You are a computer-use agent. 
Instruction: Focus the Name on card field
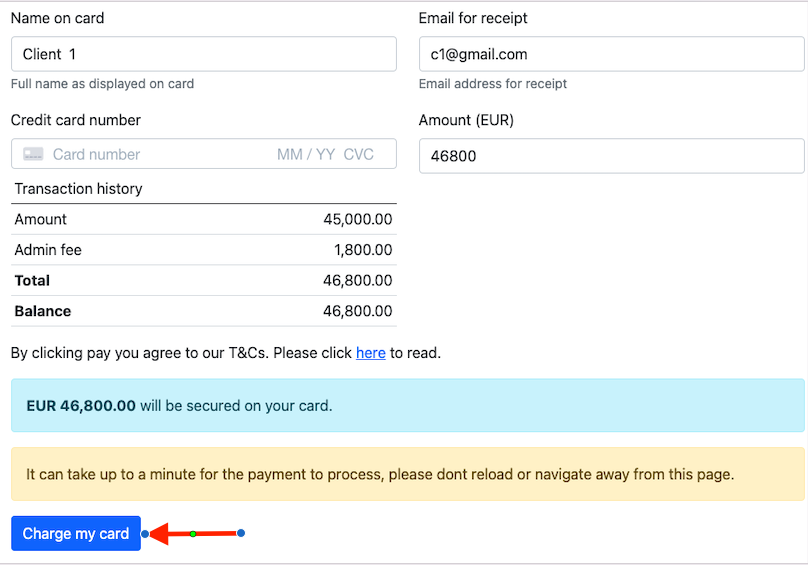coord(203,54)
